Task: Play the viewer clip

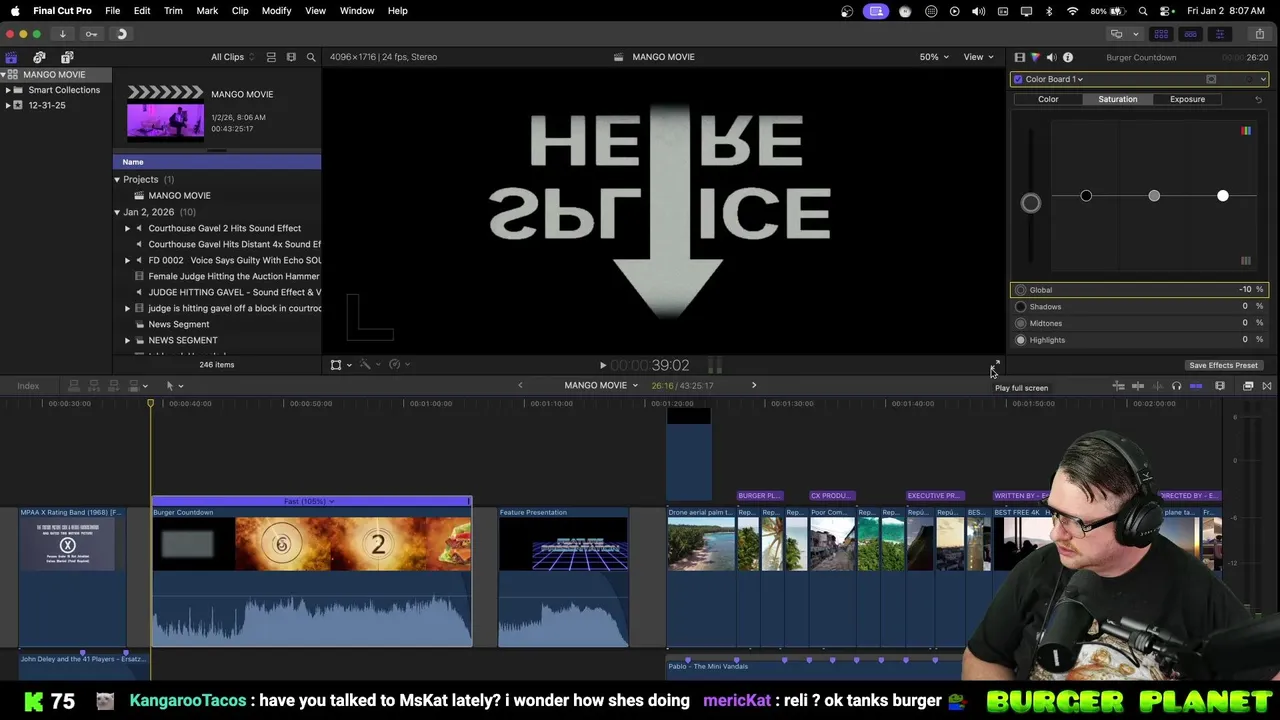Action: [602, 366]
